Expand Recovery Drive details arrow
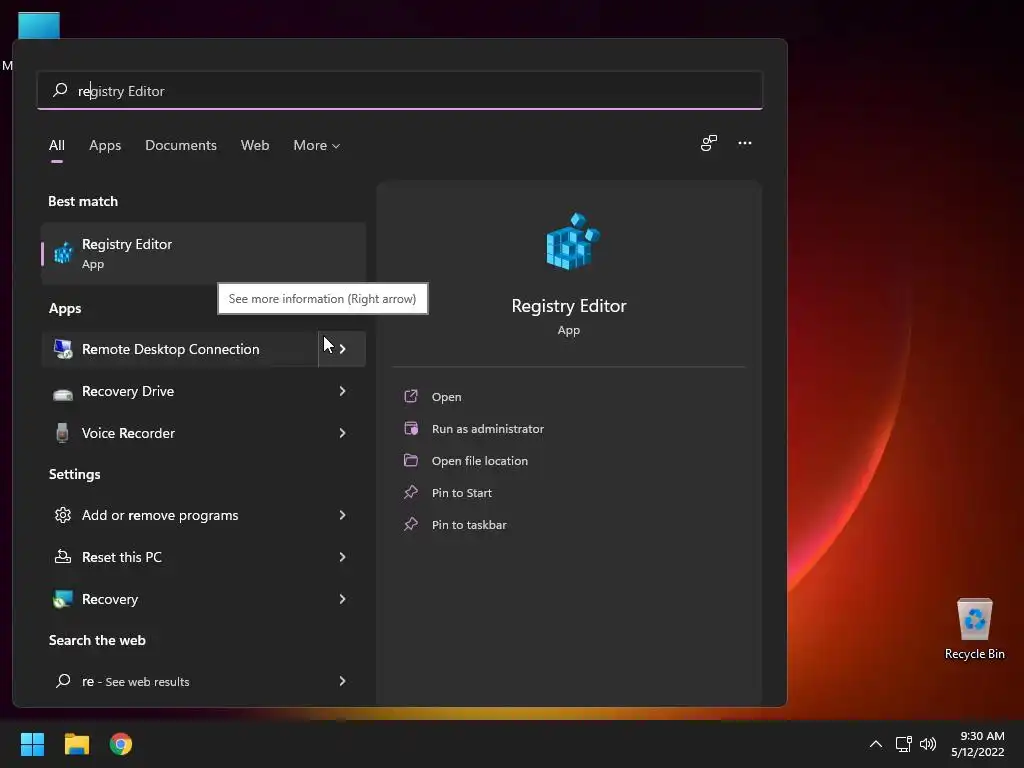1024x768 pixels. click(x=342, y=391)
